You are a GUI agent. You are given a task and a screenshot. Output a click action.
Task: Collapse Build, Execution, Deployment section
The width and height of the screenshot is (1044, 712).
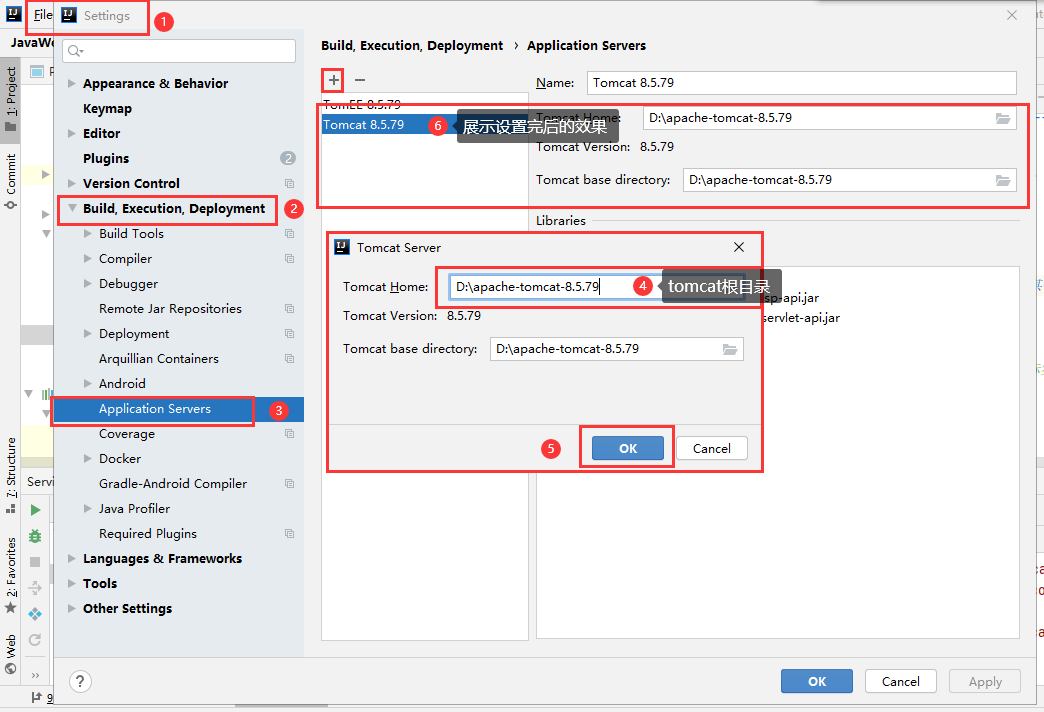coord(72,208)
